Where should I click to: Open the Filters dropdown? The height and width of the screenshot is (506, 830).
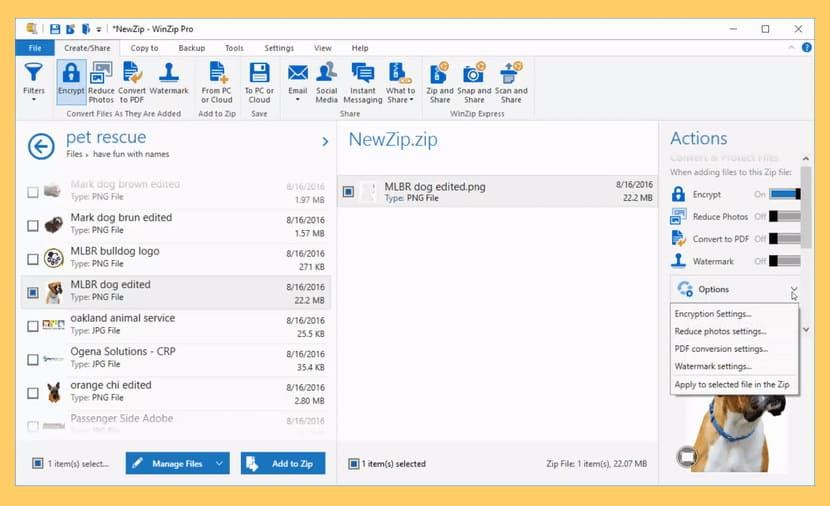(x=34, y=81)
